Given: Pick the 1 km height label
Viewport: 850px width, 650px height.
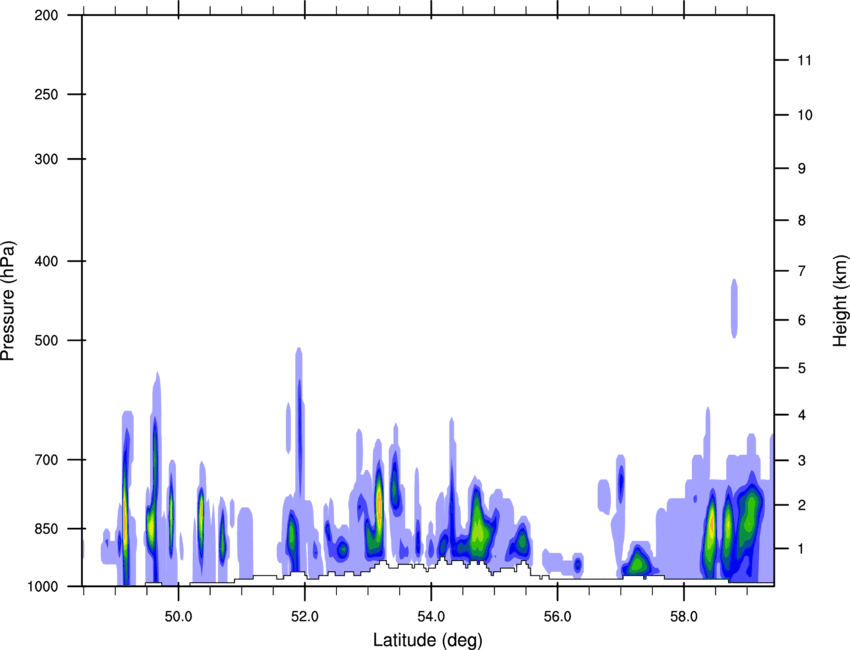Looking at the screenshot, I should coord(802,549).
